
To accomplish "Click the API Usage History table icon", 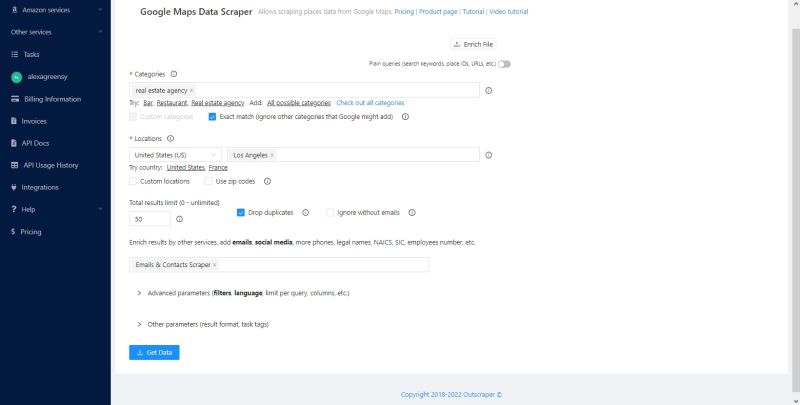I will point(14,165).
